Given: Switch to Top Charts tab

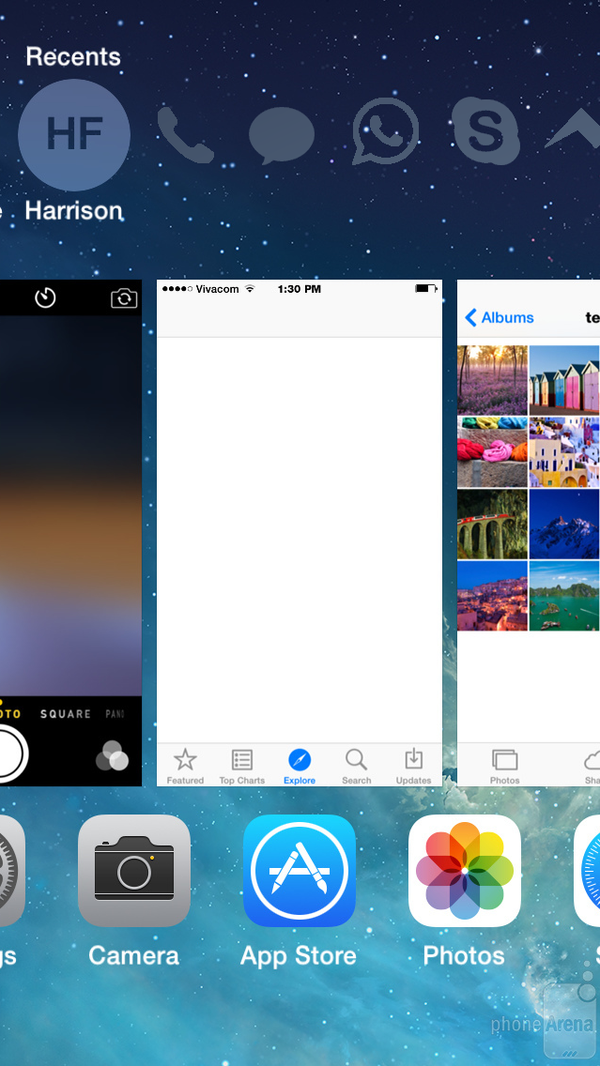Looking at the screenshot, I should point(242,766).
